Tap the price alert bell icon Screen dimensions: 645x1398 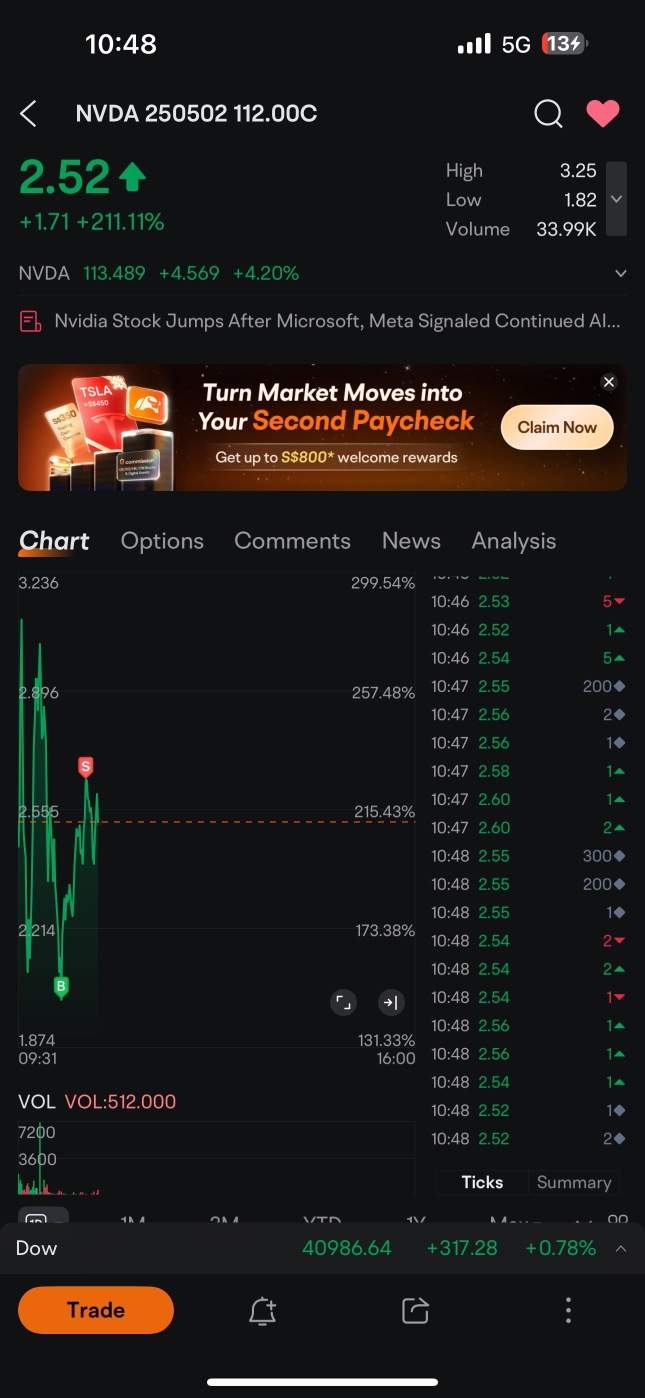pos(262,1310)
